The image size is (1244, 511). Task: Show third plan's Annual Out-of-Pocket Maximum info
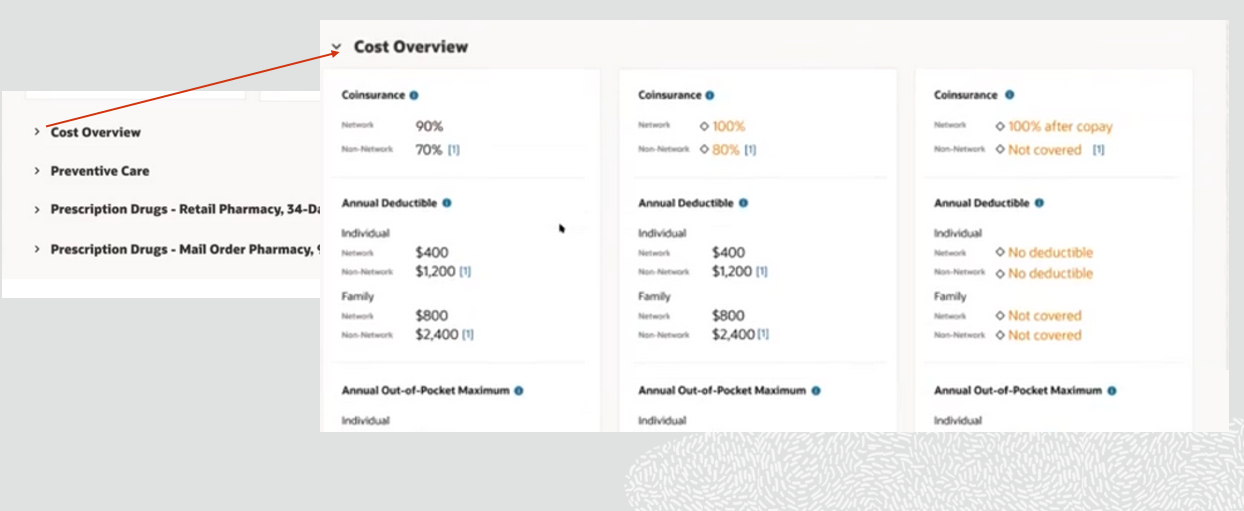pyautogui.click(x=1112, y=391)
